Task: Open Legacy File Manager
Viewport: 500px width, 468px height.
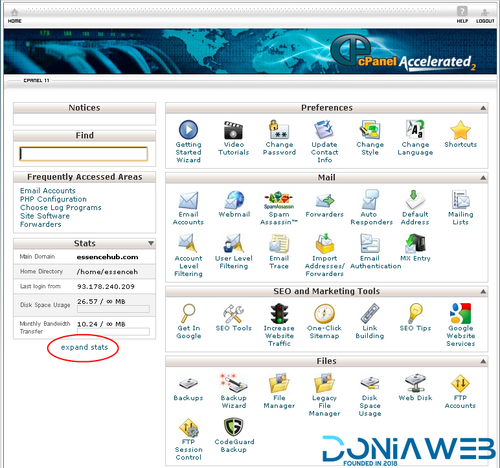Action: pyautogui.click(x=324, y=395)
